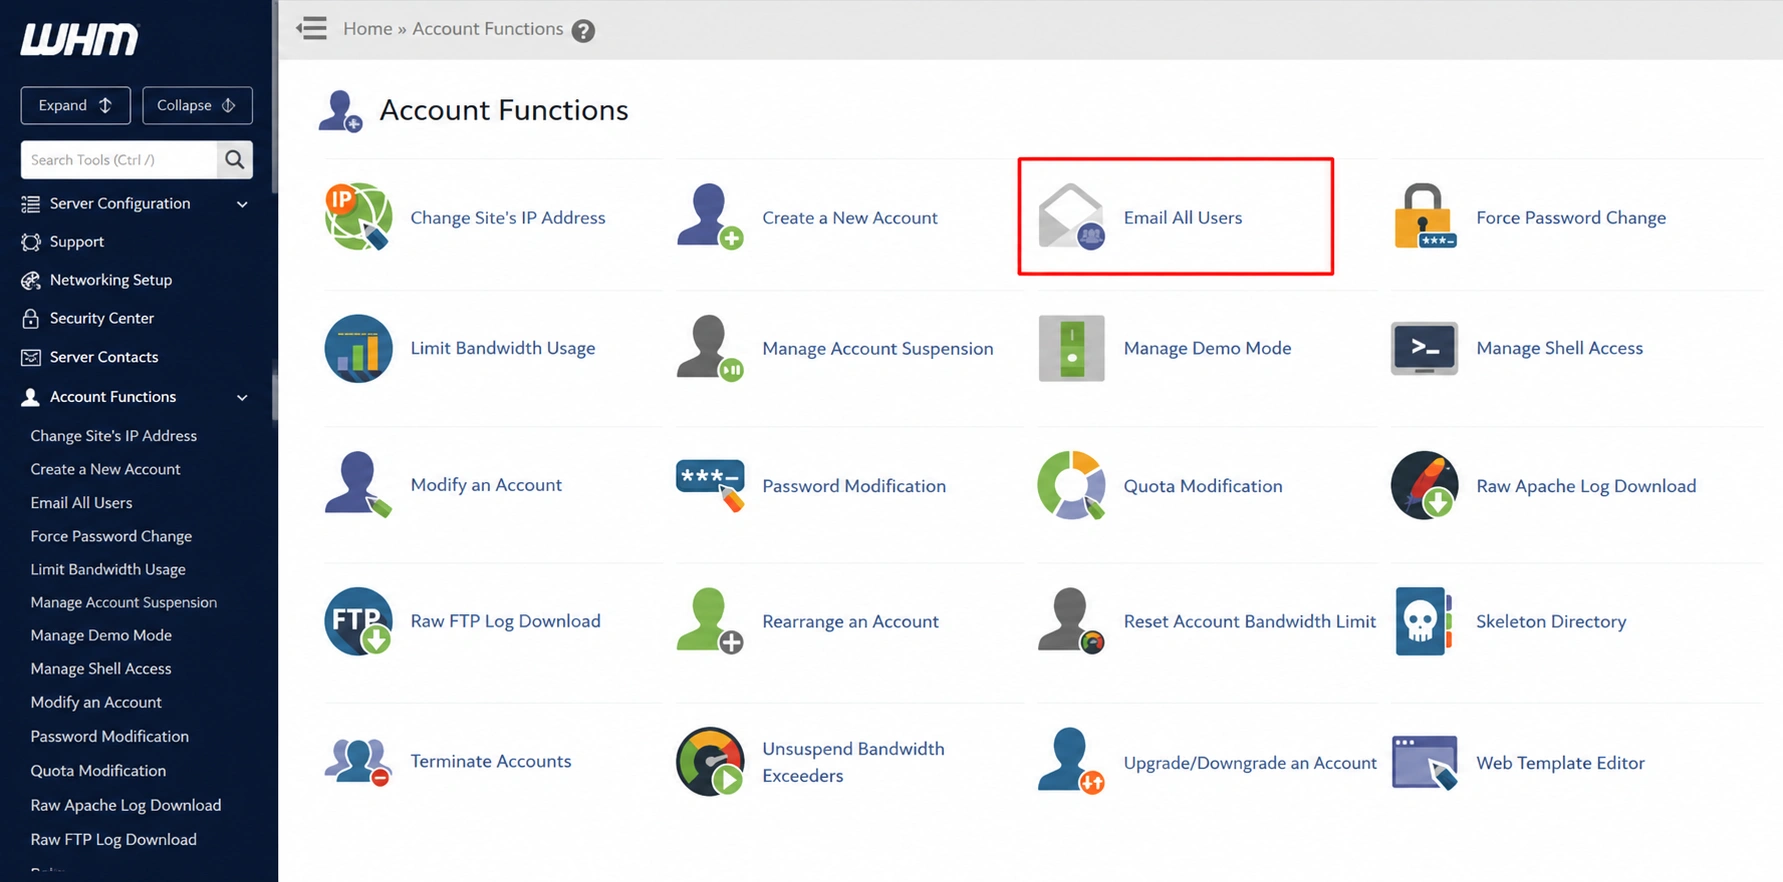Viewport: 1783px width, 882px height.
Task: Click the Terminate Accounts users icon
Action: pyautogui.click(x=358, y=762)
